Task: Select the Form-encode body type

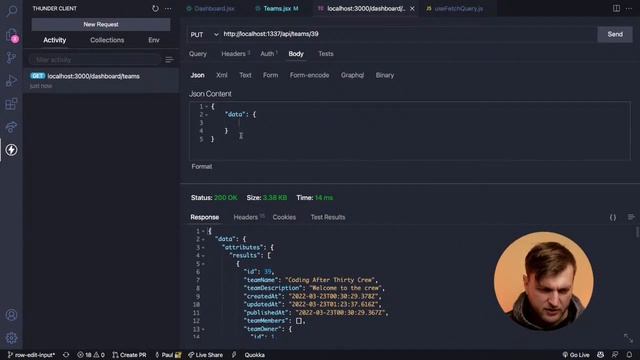Action: (309, 75)
